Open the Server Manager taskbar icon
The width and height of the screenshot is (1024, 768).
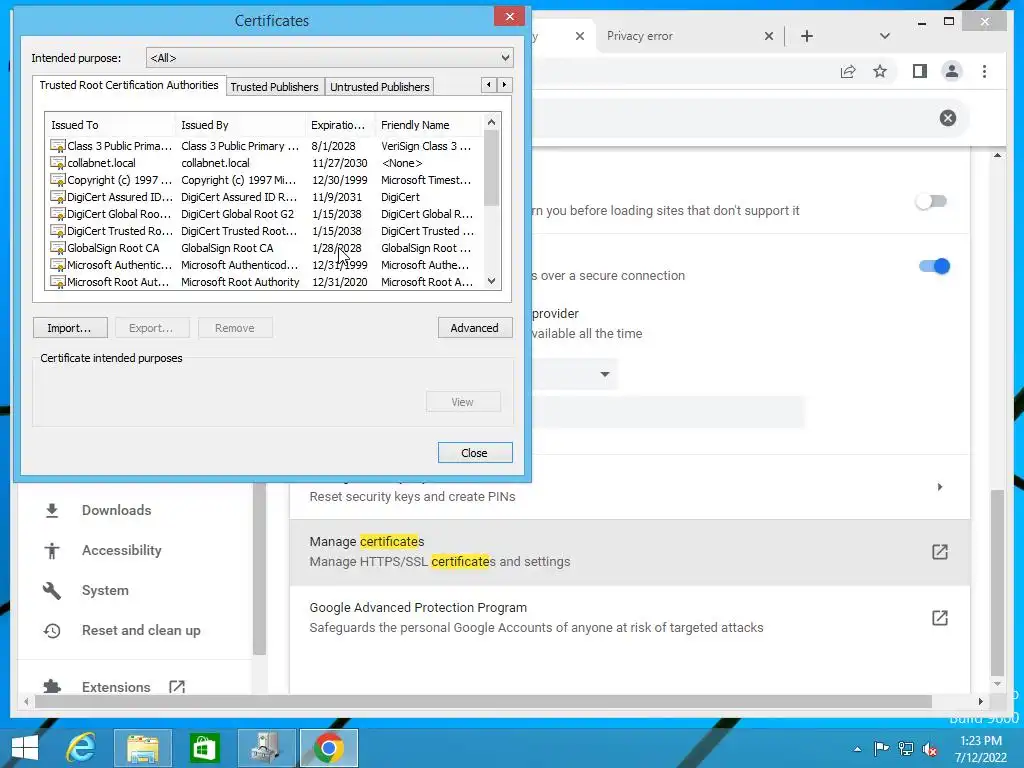pyautogui.click(x=266, y=747)
